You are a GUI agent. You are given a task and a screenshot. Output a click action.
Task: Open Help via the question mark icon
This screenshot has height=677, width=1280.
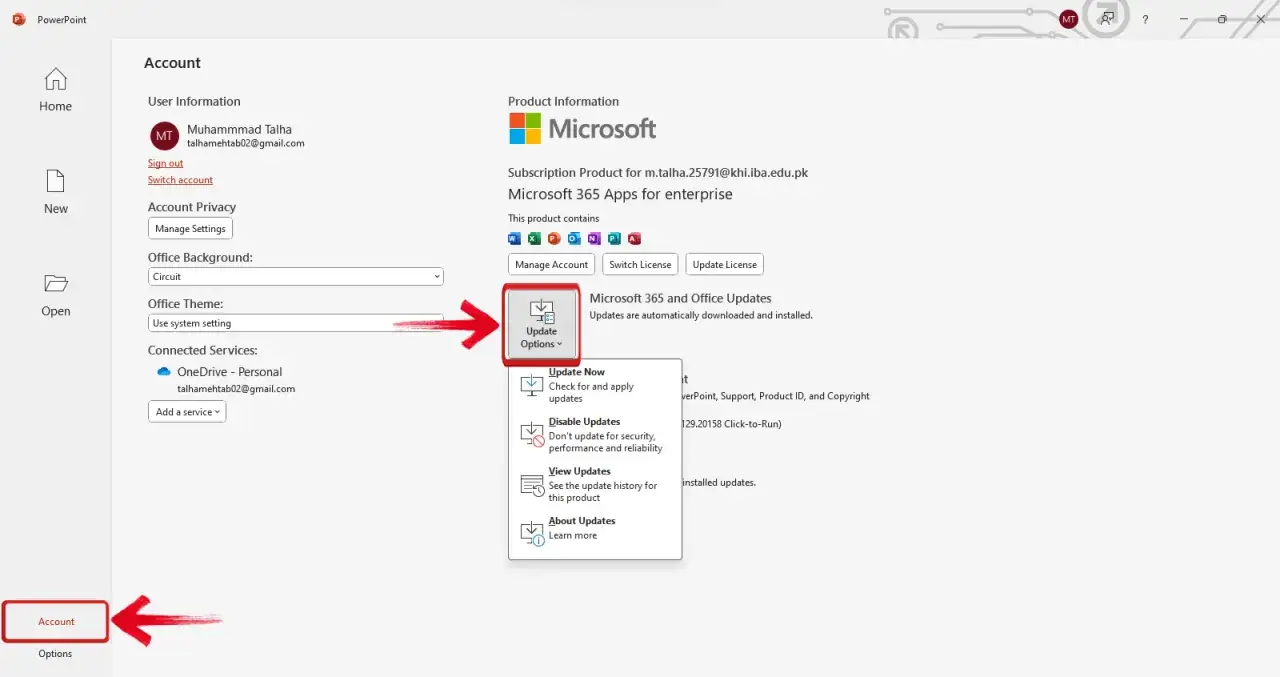(1145, 19)
